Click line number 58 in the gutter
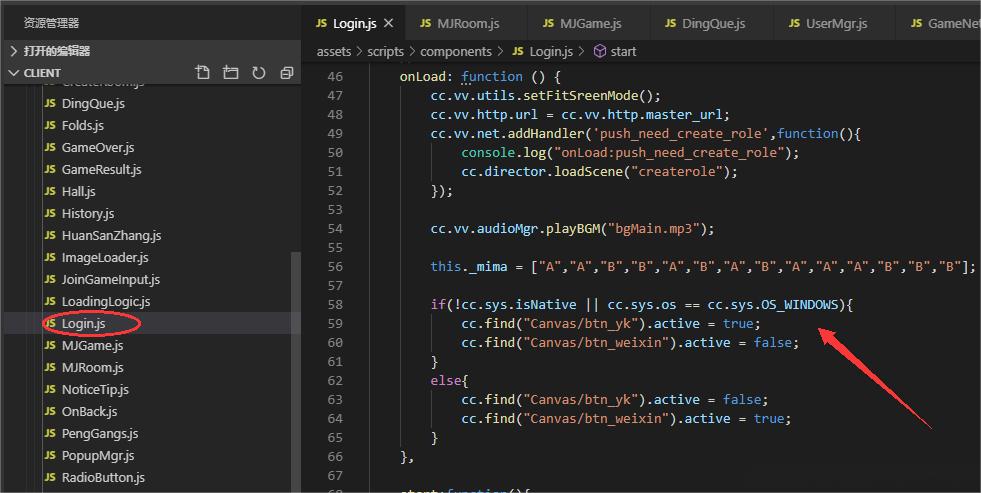981x493 pixels. pyautogui.click(x=335, y=305)
